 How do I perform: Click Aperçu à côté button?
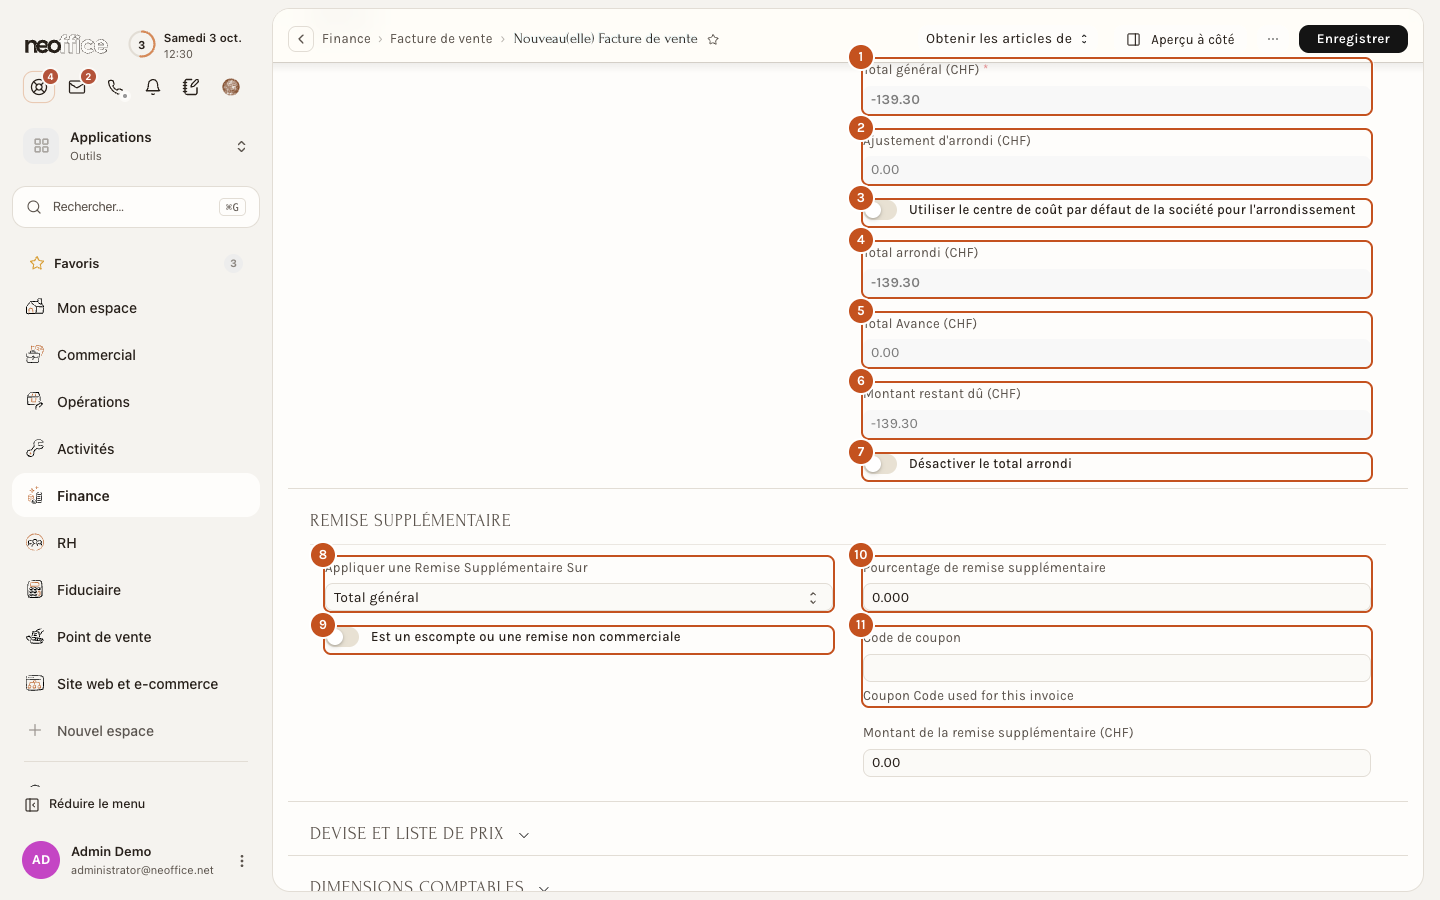(x=1181, y=39)
